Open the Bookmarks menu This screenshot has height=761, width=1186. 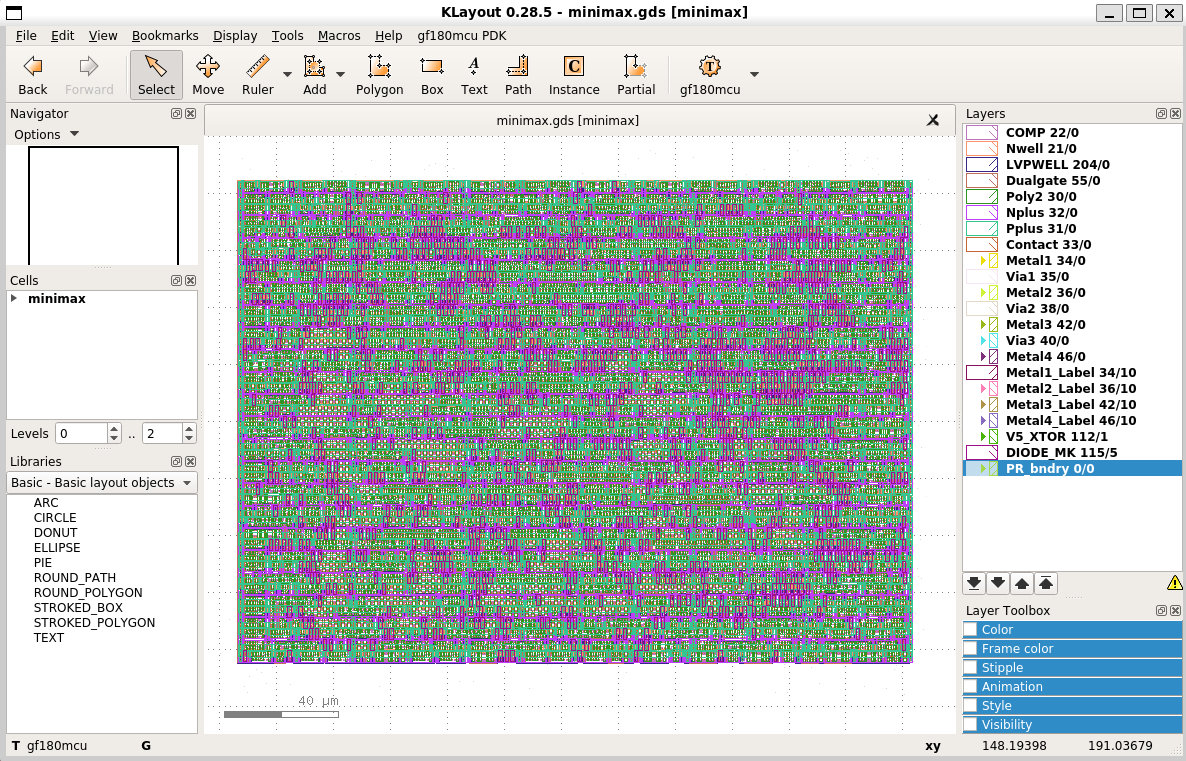165,35
